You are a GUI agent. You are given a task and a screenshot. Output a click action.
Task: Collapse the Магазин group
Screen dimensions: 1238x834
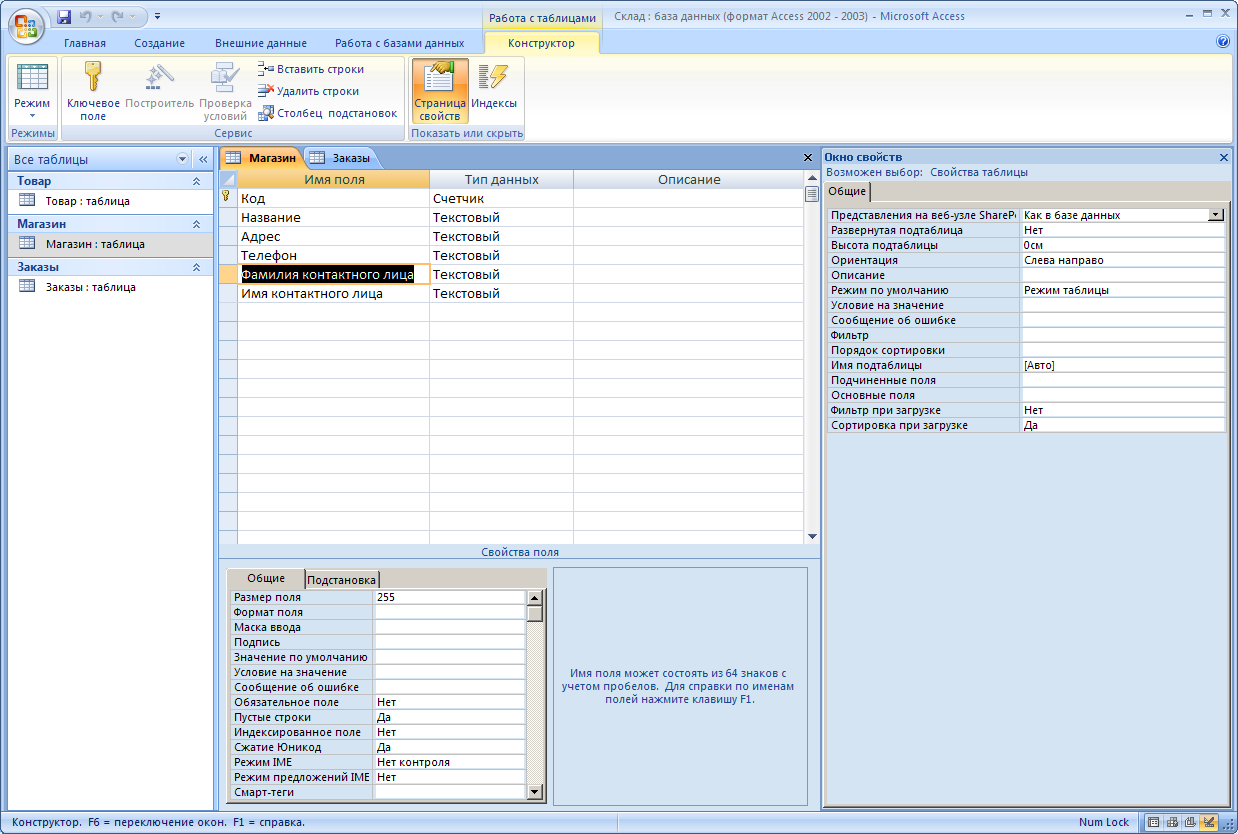[196, 224]
